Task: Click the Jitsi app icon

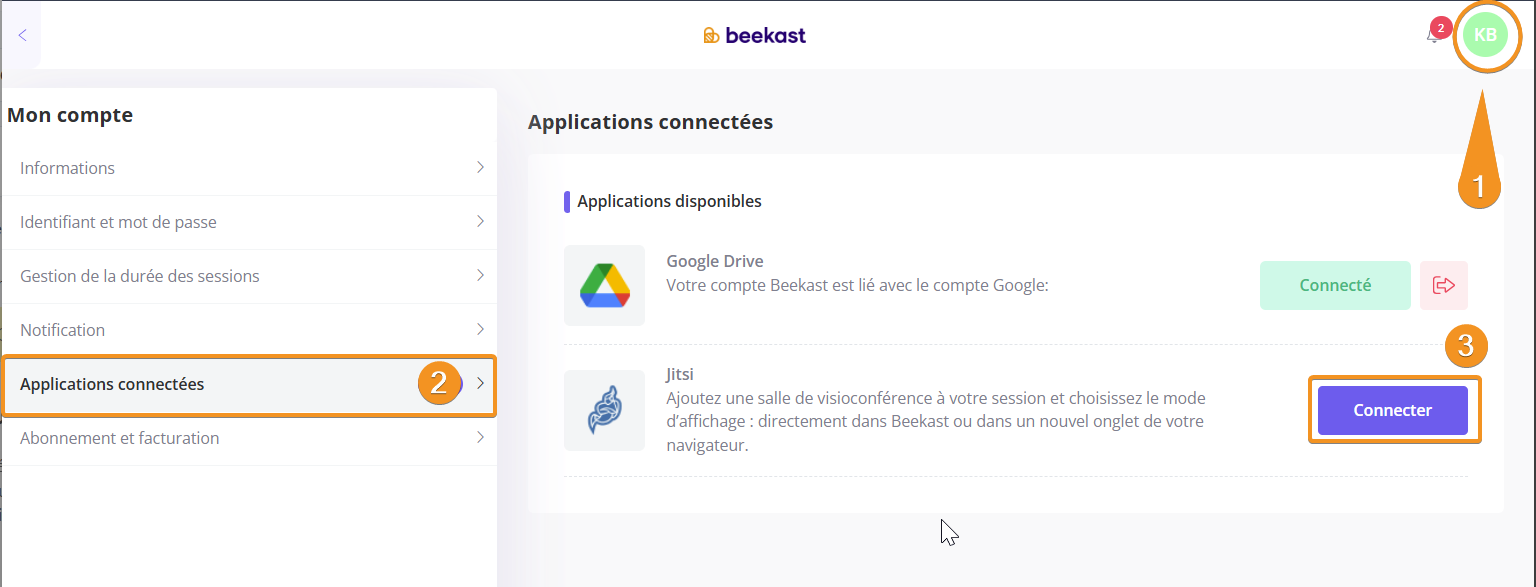Action: [604, 410]
